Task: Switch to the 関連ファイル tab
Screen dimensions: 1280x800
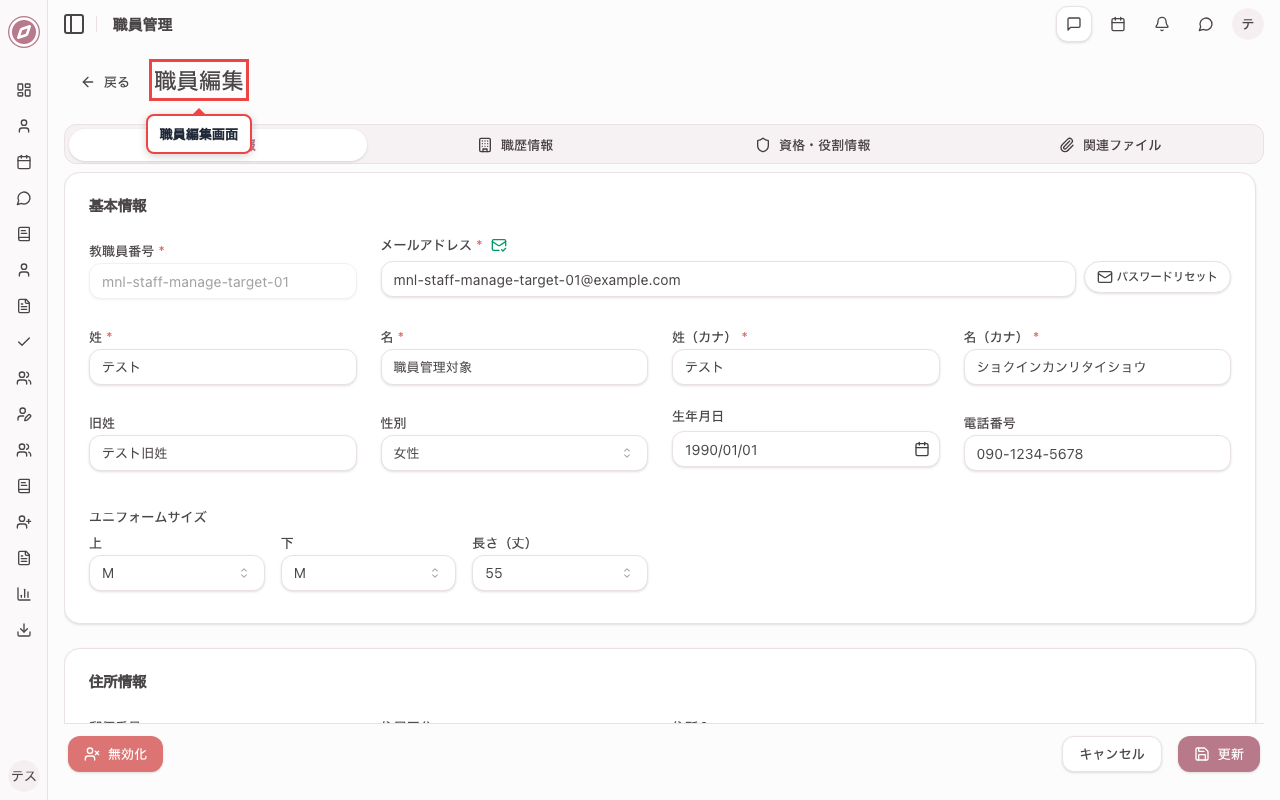Action: click(x=1111, y=145)
